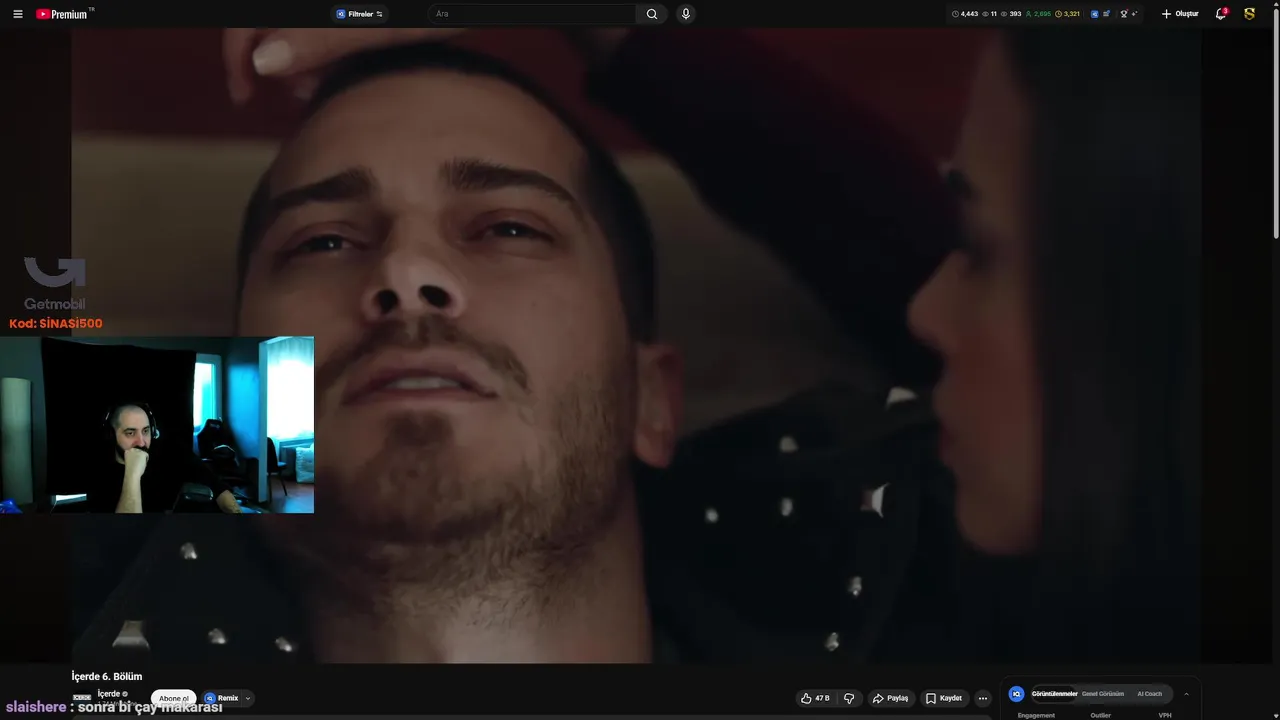The width and height of the screenshot is (1280, 720).
Task: Click the magnifier search button
Action: [652, 14]
